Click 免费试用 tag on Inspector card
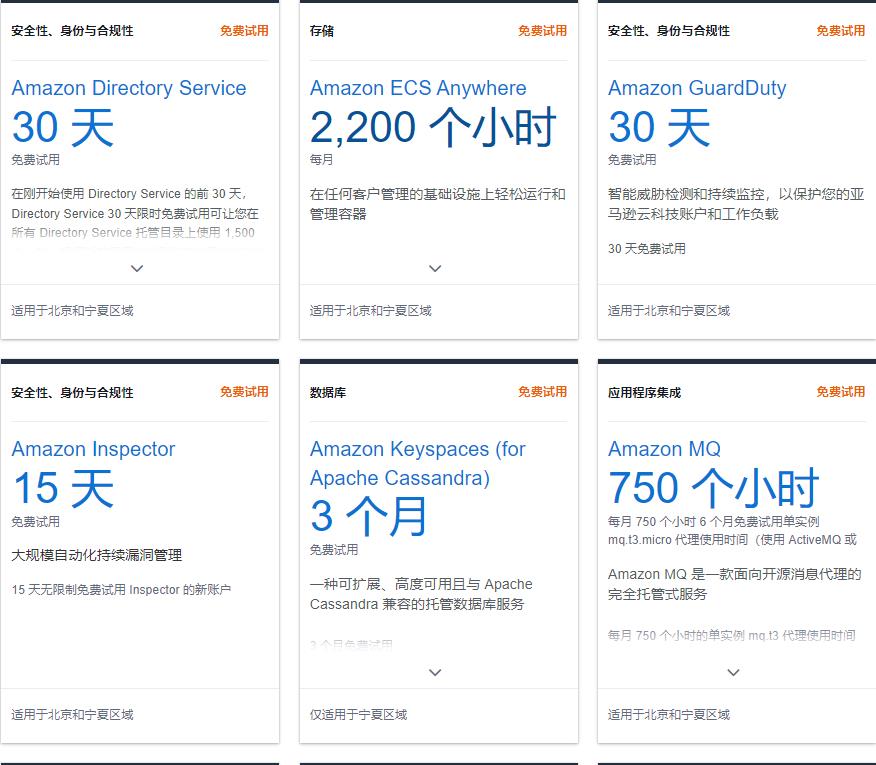Viewport: 876px width, 765px height. (x=244, y=392)
